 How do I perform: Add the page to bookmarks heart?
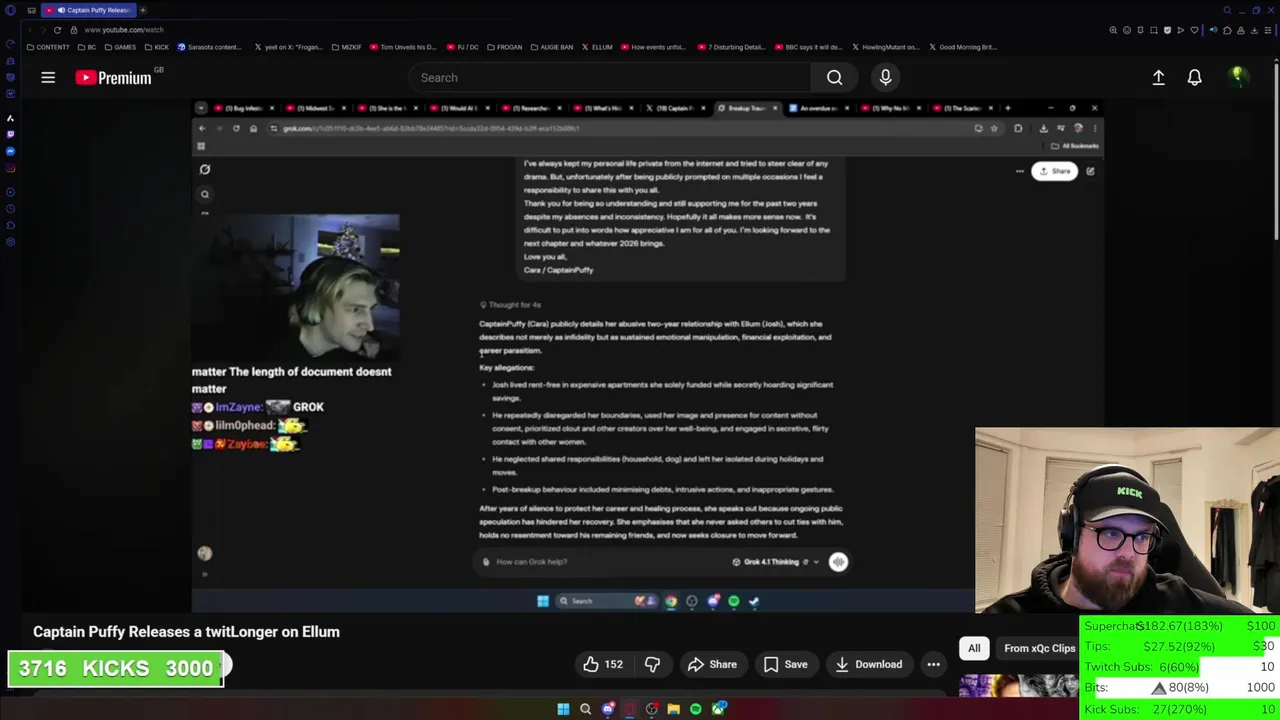click(1194, 30)
